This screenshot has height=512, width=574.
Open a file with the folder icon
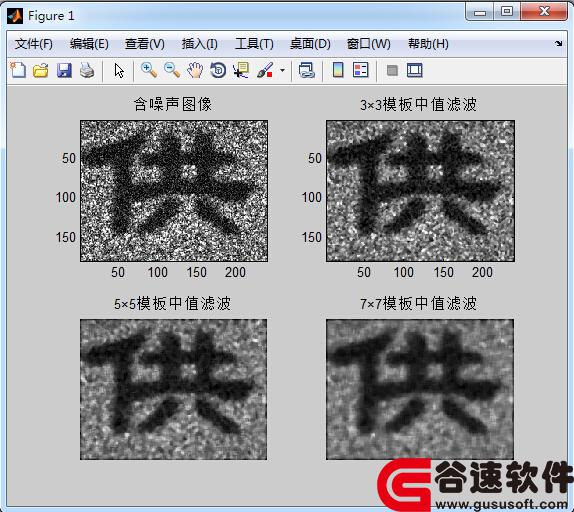point(41,70)
